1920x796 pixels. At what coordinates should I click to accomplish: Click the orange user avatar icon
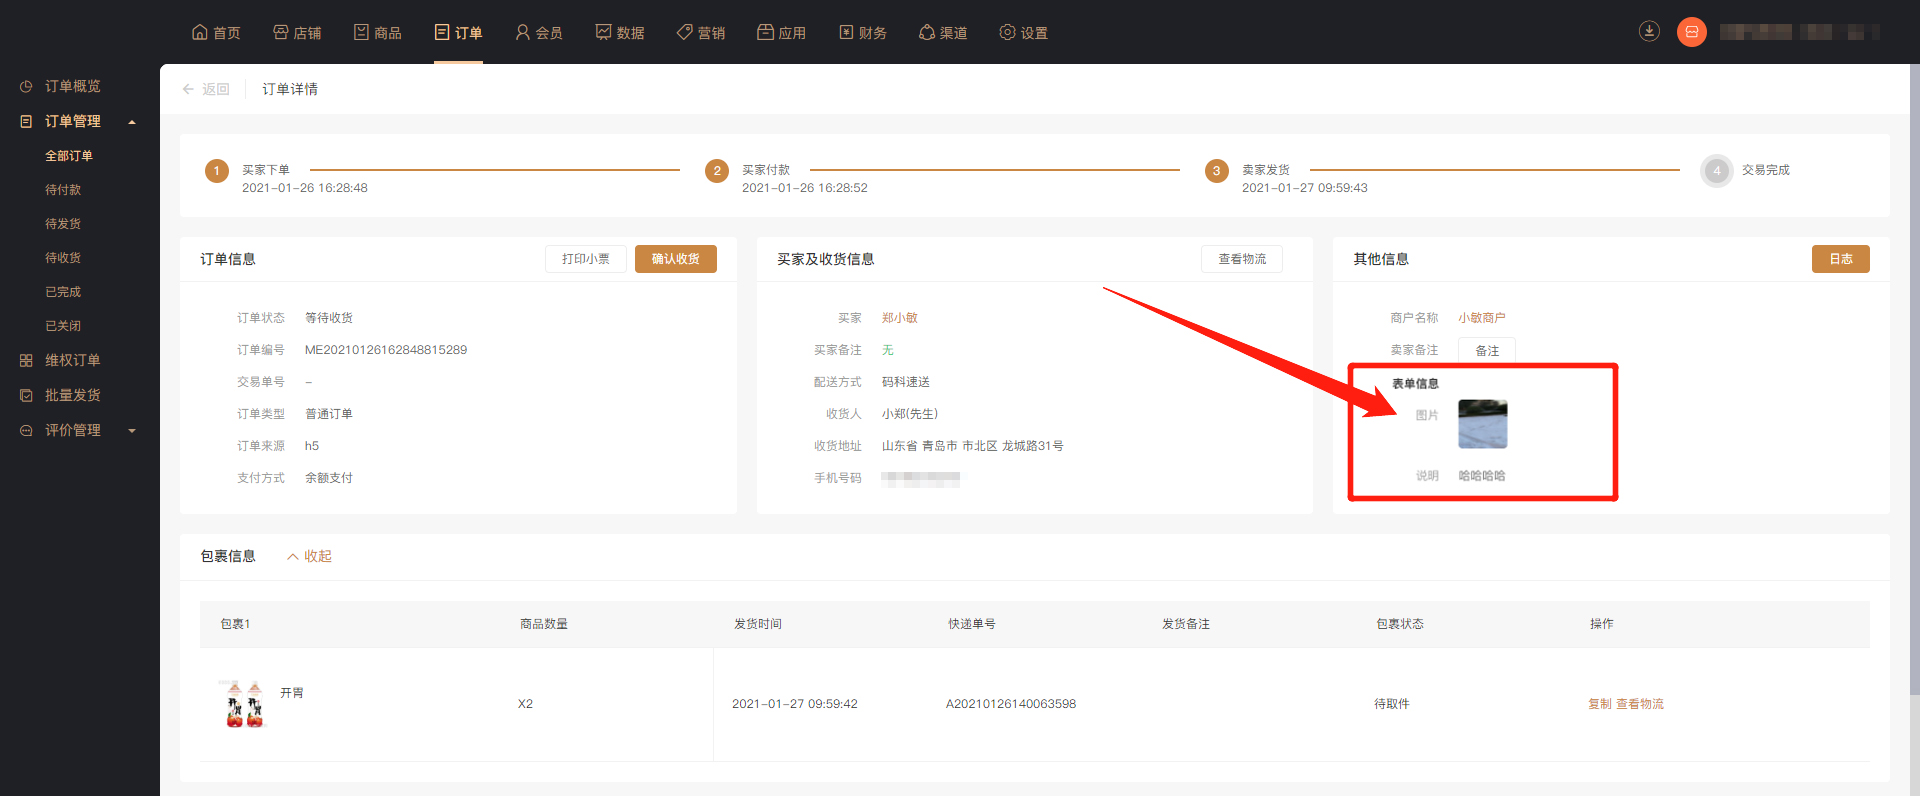tap(1691, 32)
